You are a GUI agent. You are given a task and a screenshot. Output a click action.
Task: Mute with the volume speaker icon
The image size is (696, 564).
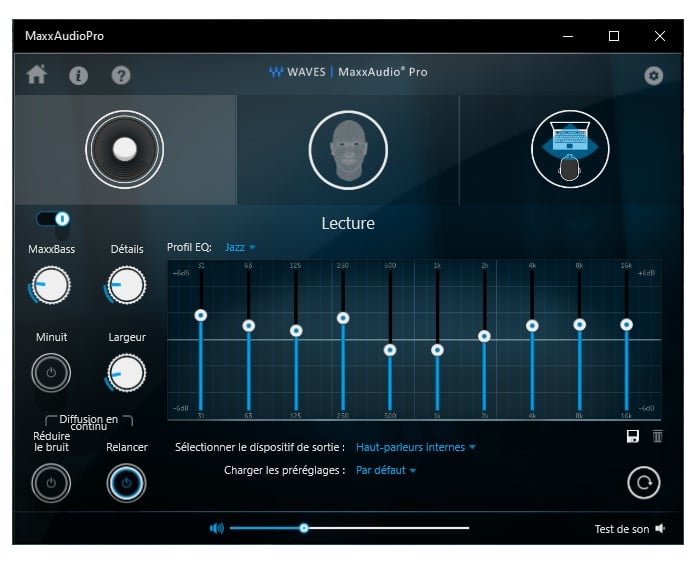[217, 528]
